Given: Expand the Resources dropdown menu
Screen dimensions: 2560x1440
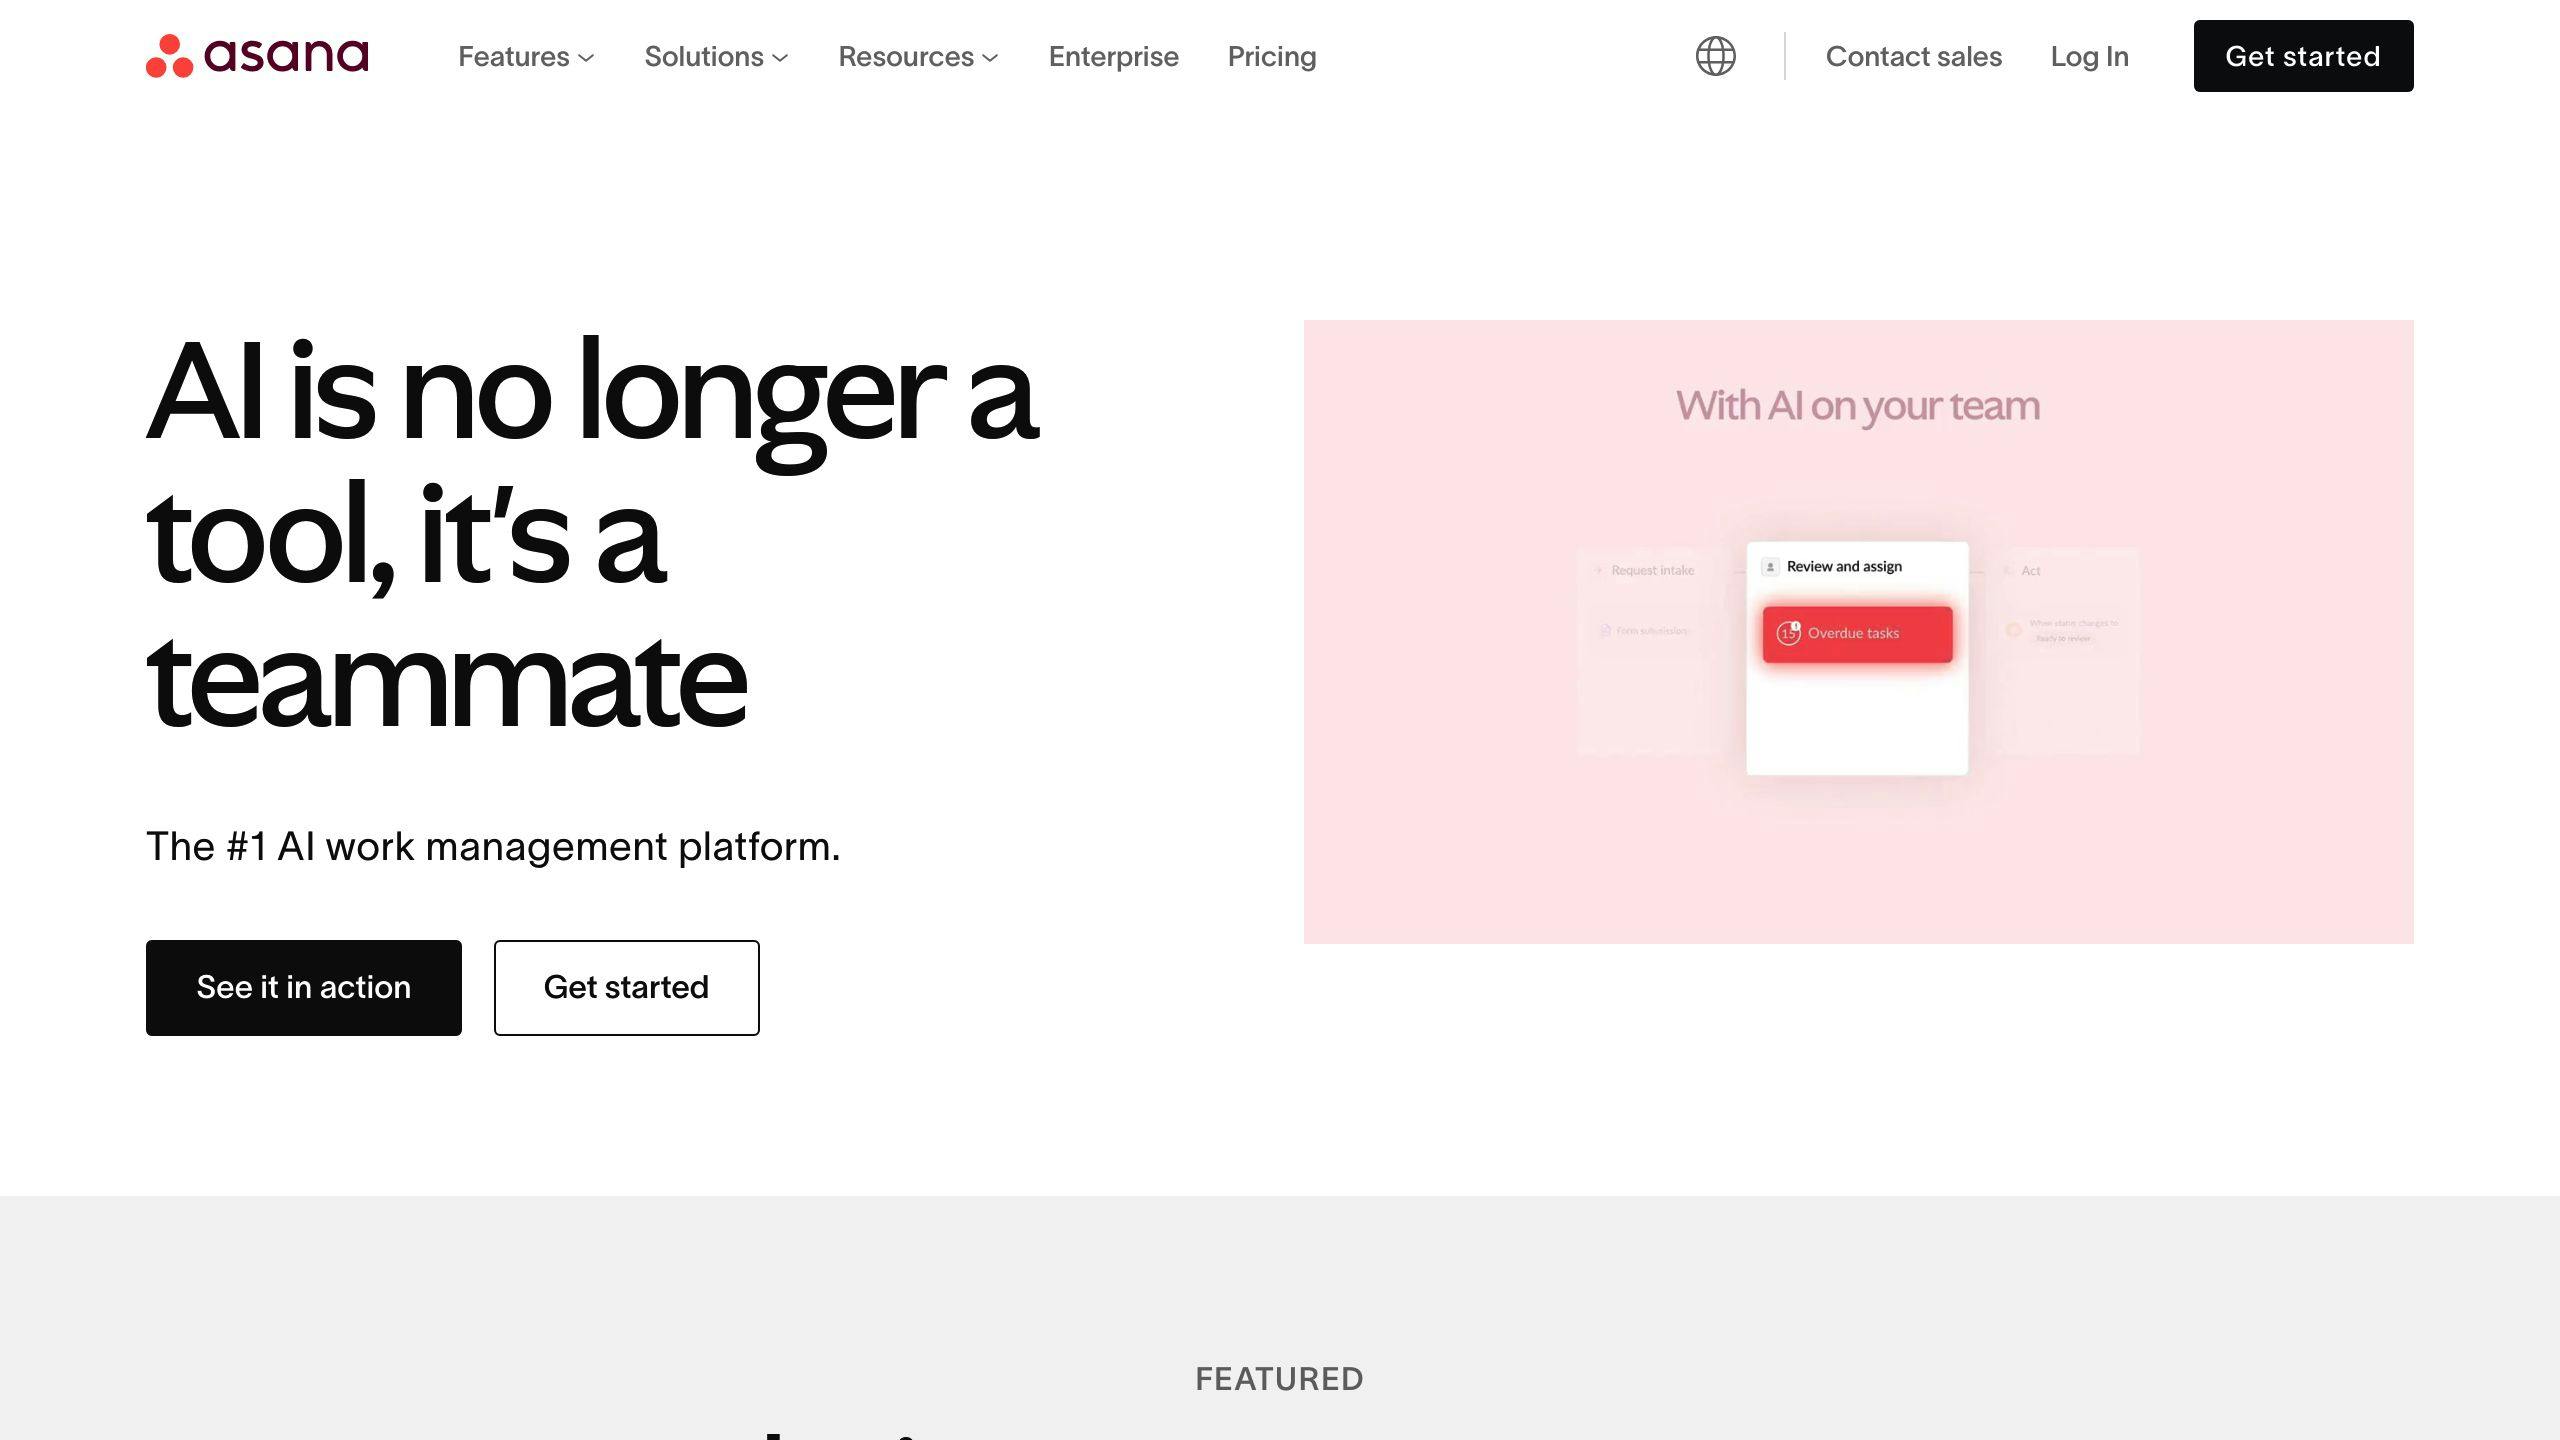Looking at the screenshot, I should click(x=916, y=56).
